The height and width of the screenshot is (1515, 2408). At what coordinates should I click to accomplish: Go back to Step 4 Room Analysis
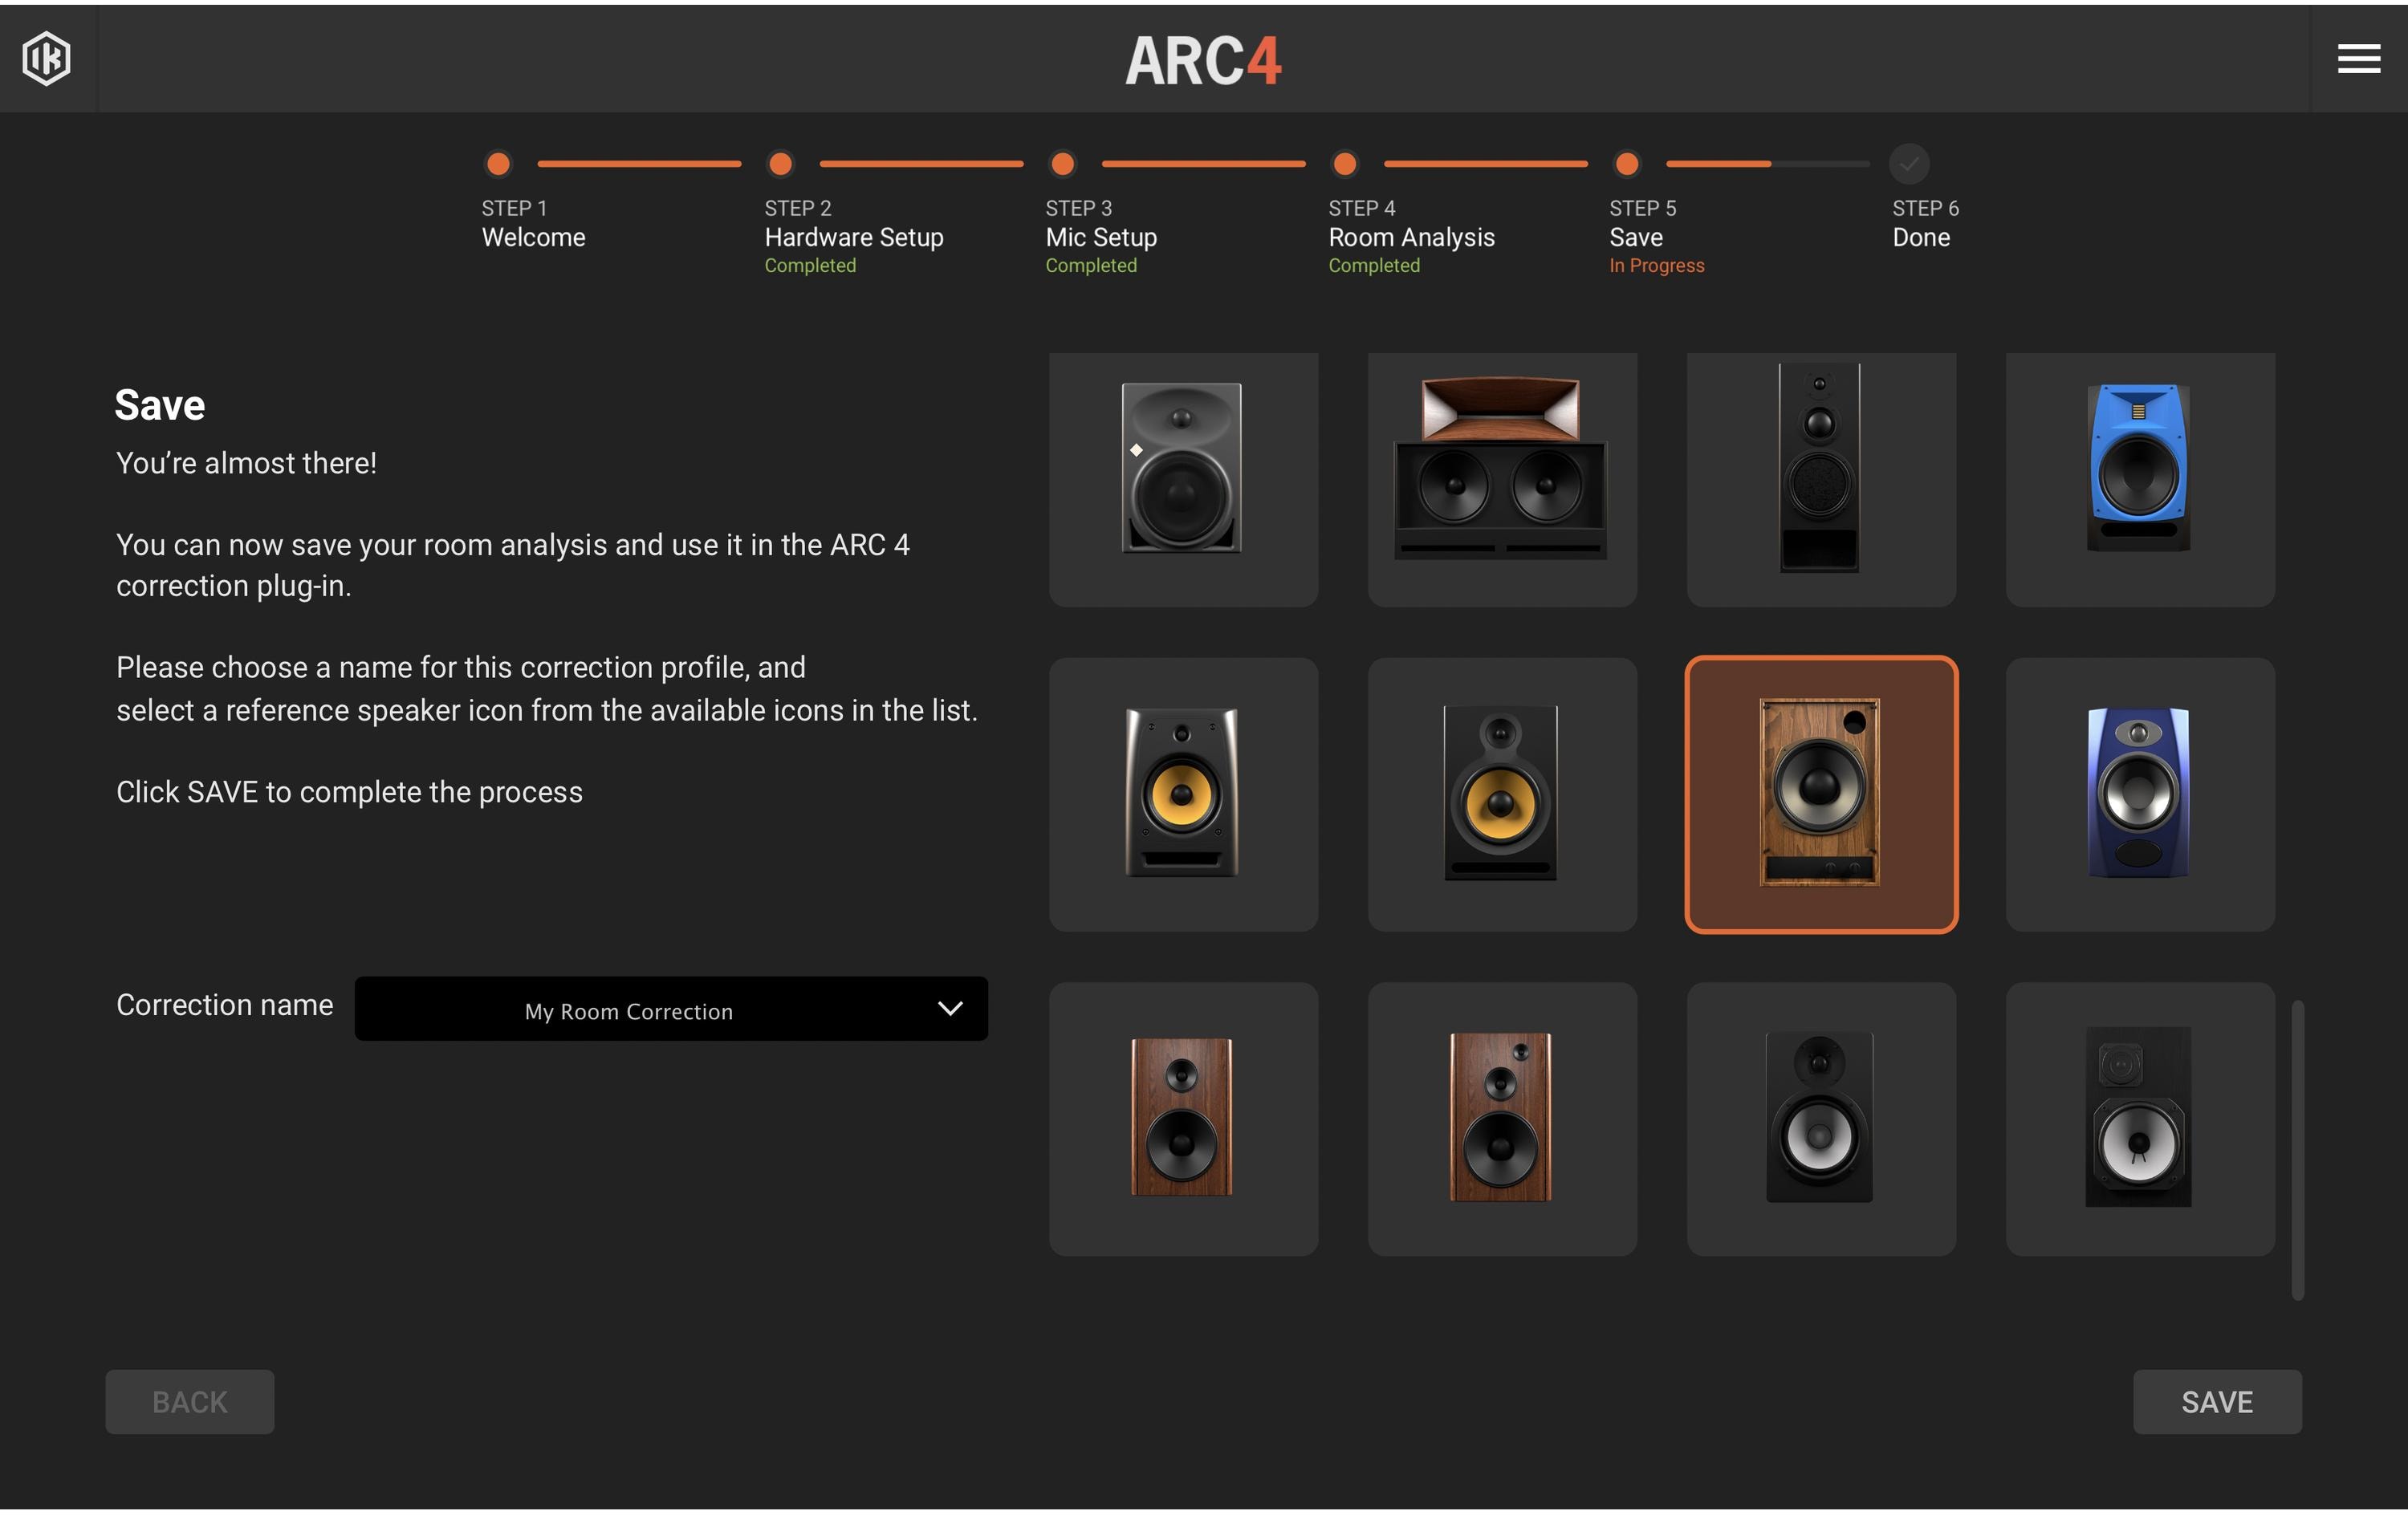click(x=1344, y=164)
